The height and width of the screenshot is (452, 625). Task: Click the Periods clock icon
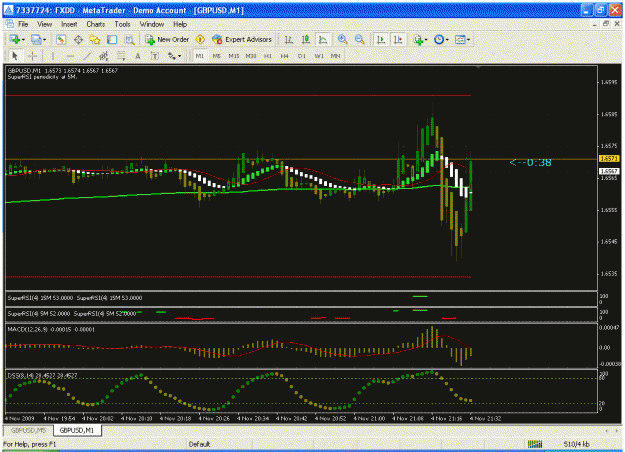click(439, 39)
